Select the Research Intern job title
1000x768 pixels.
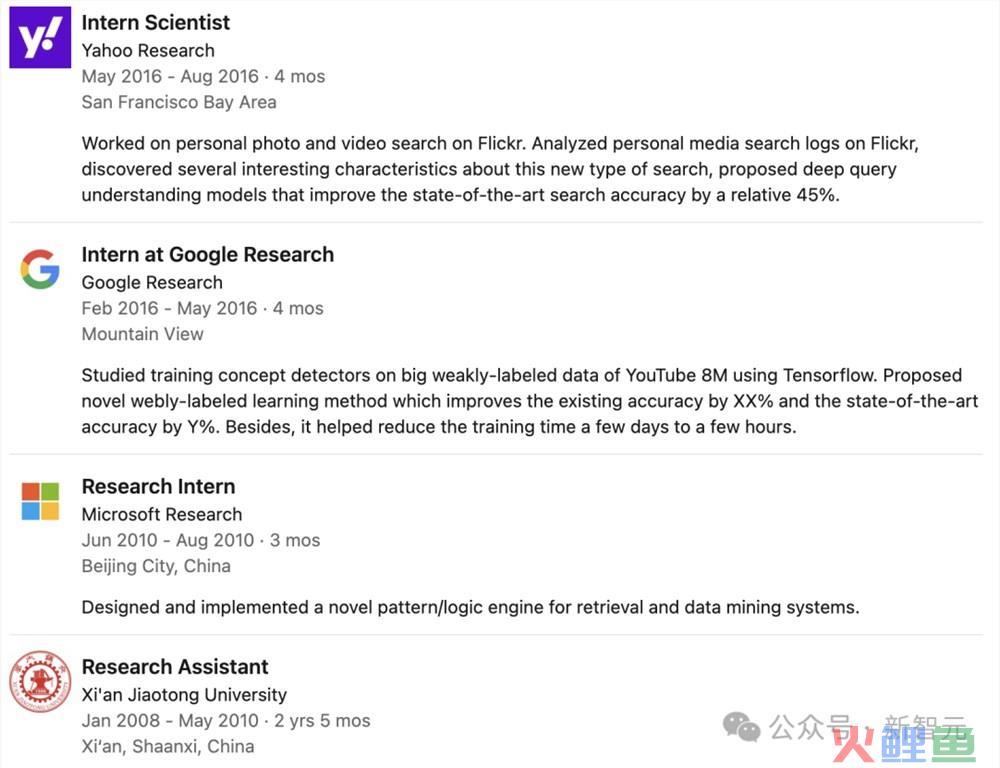point(159,487)
